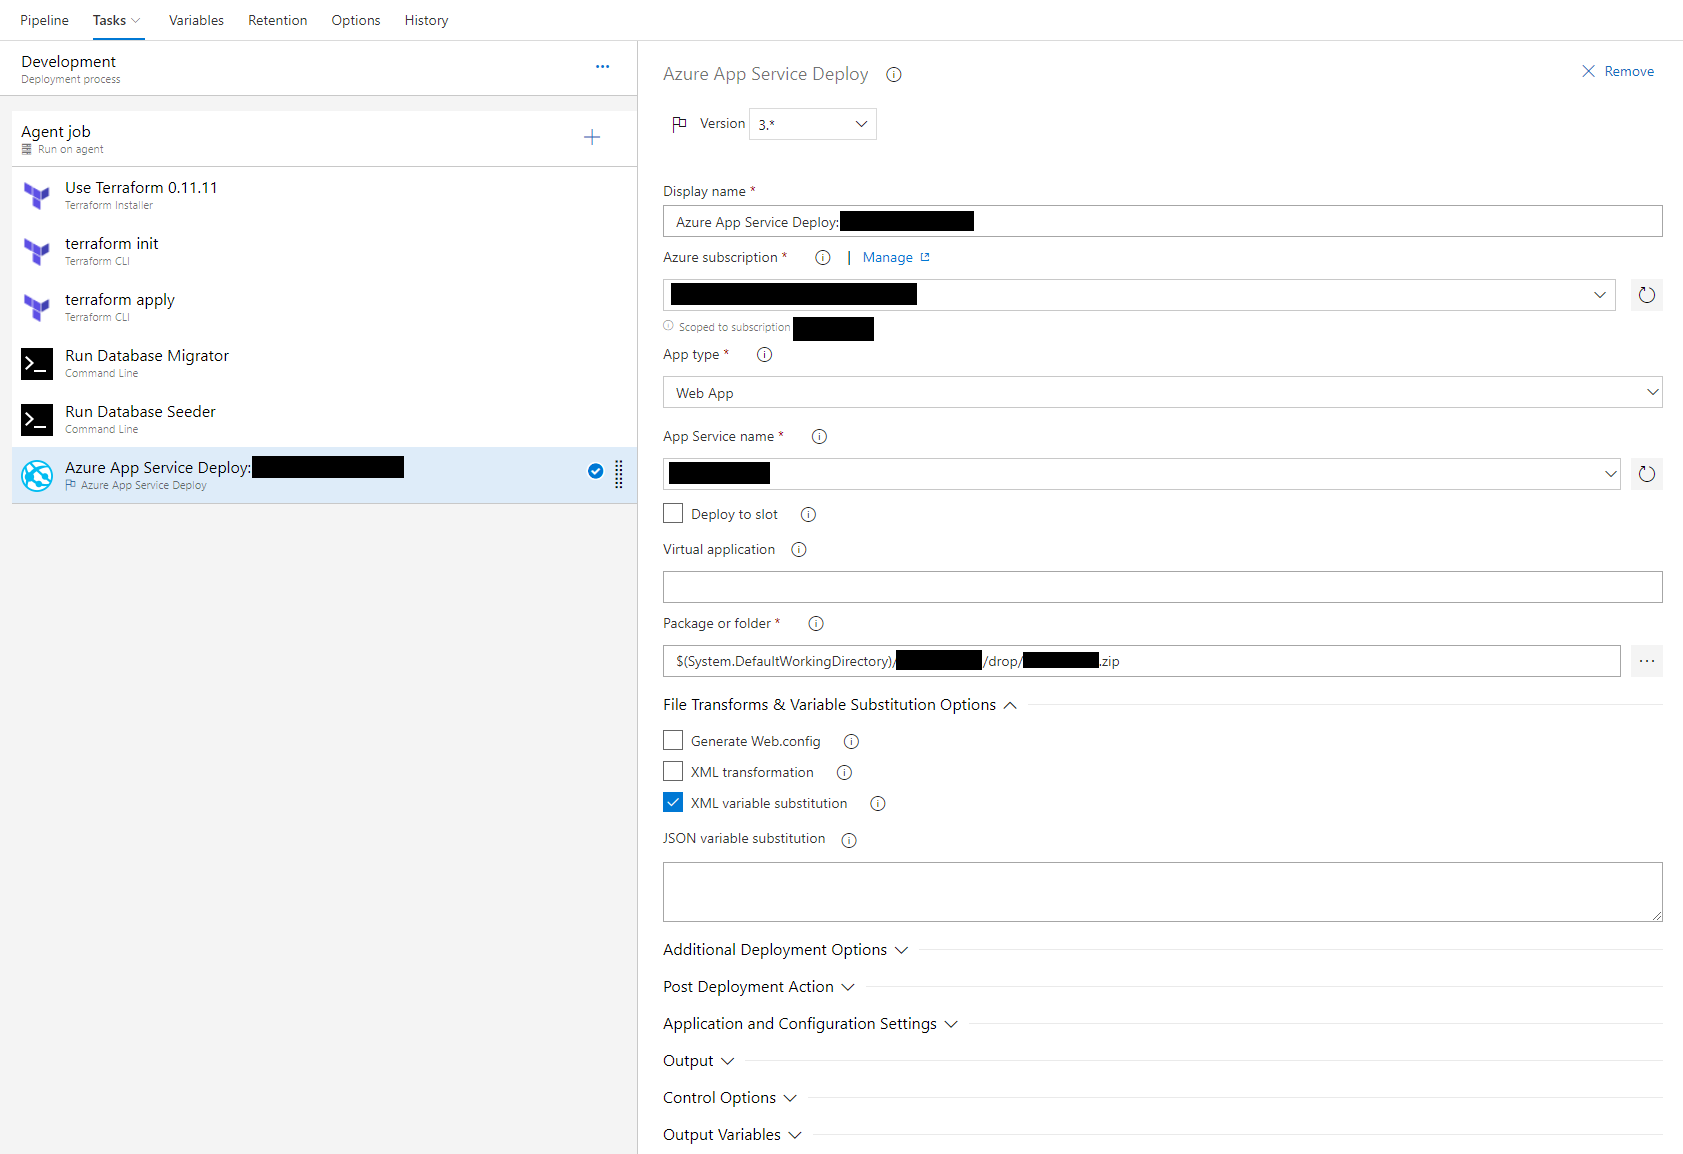1683x1154 pixels.
Task: Switch to the Variables tab
Action: click(196, 20)
